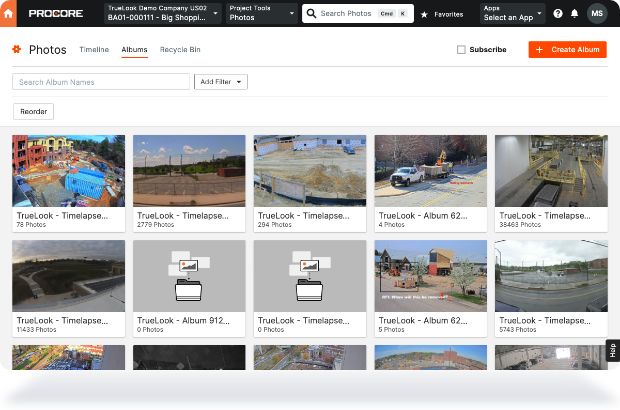Select the Albums tab
The height and width of the screenshot is (410, 620).
click(x=134, y=49)
